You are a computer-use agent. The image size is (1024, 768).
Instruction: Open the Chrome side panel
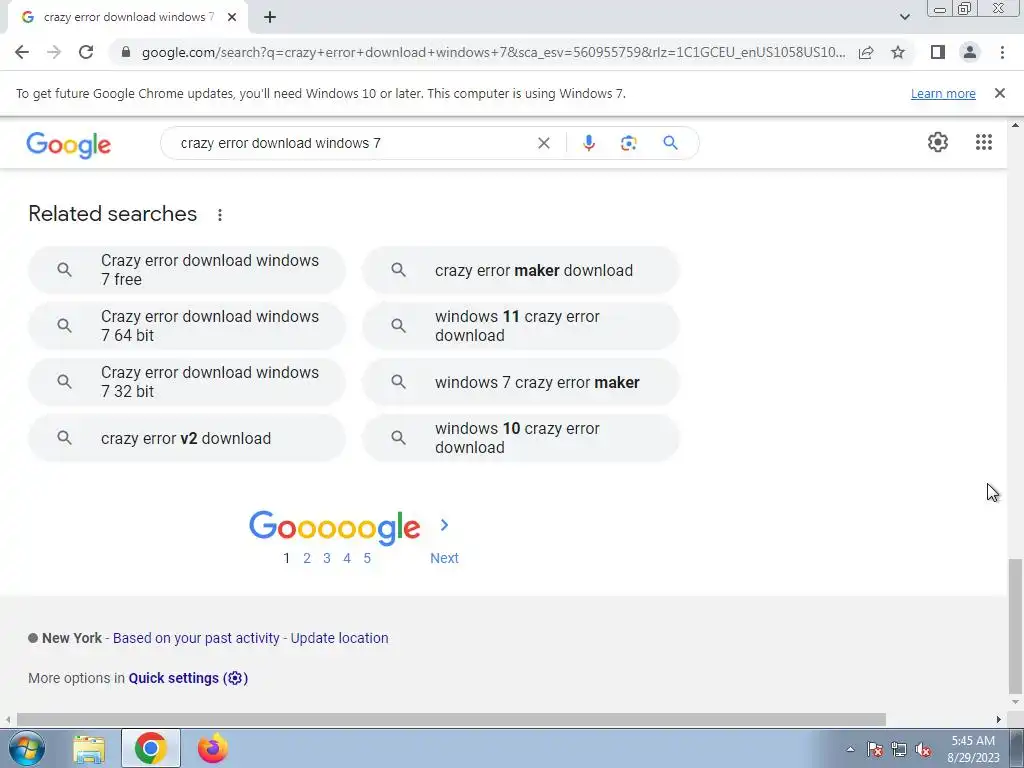point(938,52)
